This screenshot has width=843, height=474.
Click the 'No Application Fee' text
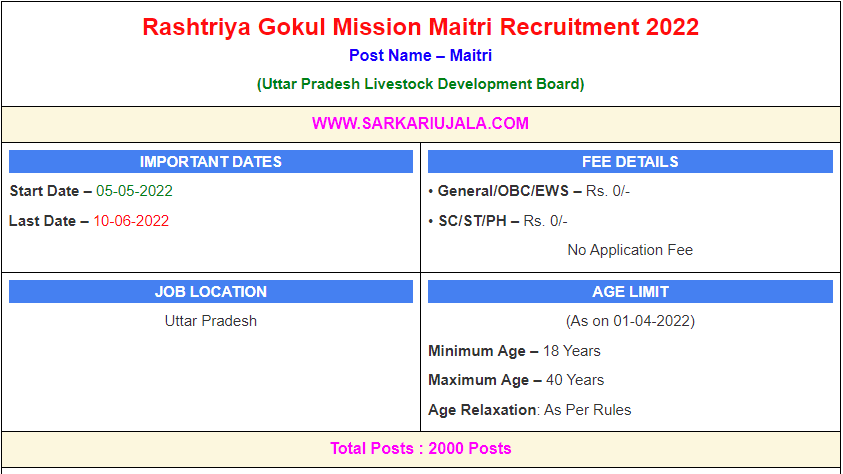click(x=630, y=250)
